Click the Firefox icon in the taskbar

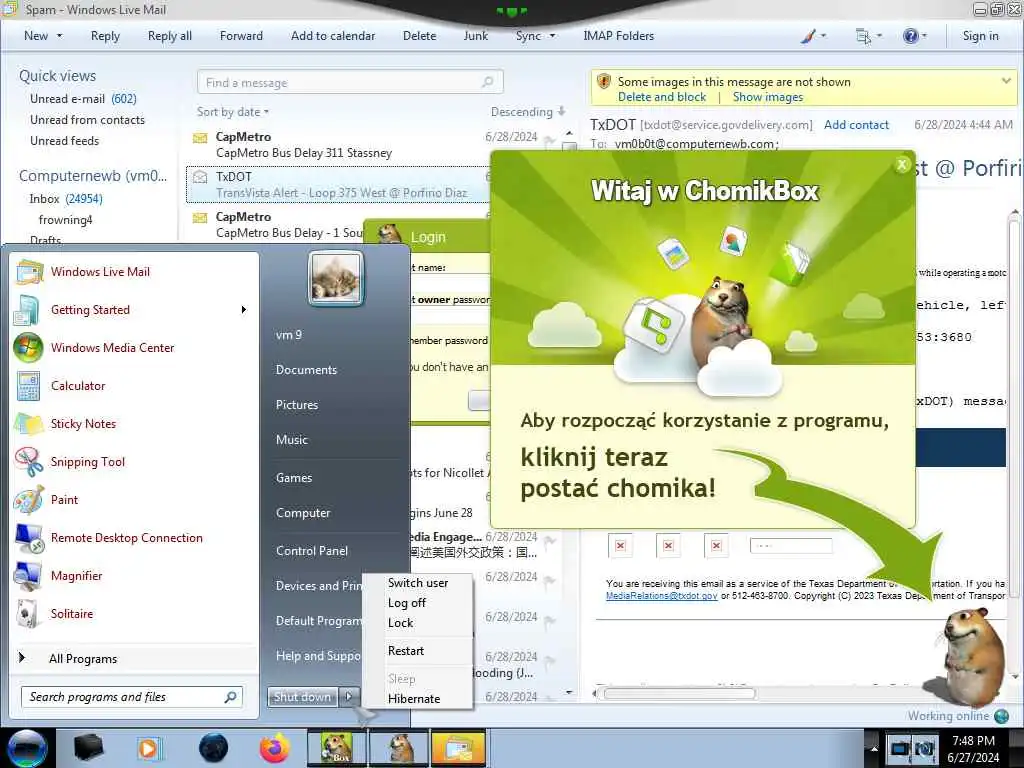tap(274, 748)
